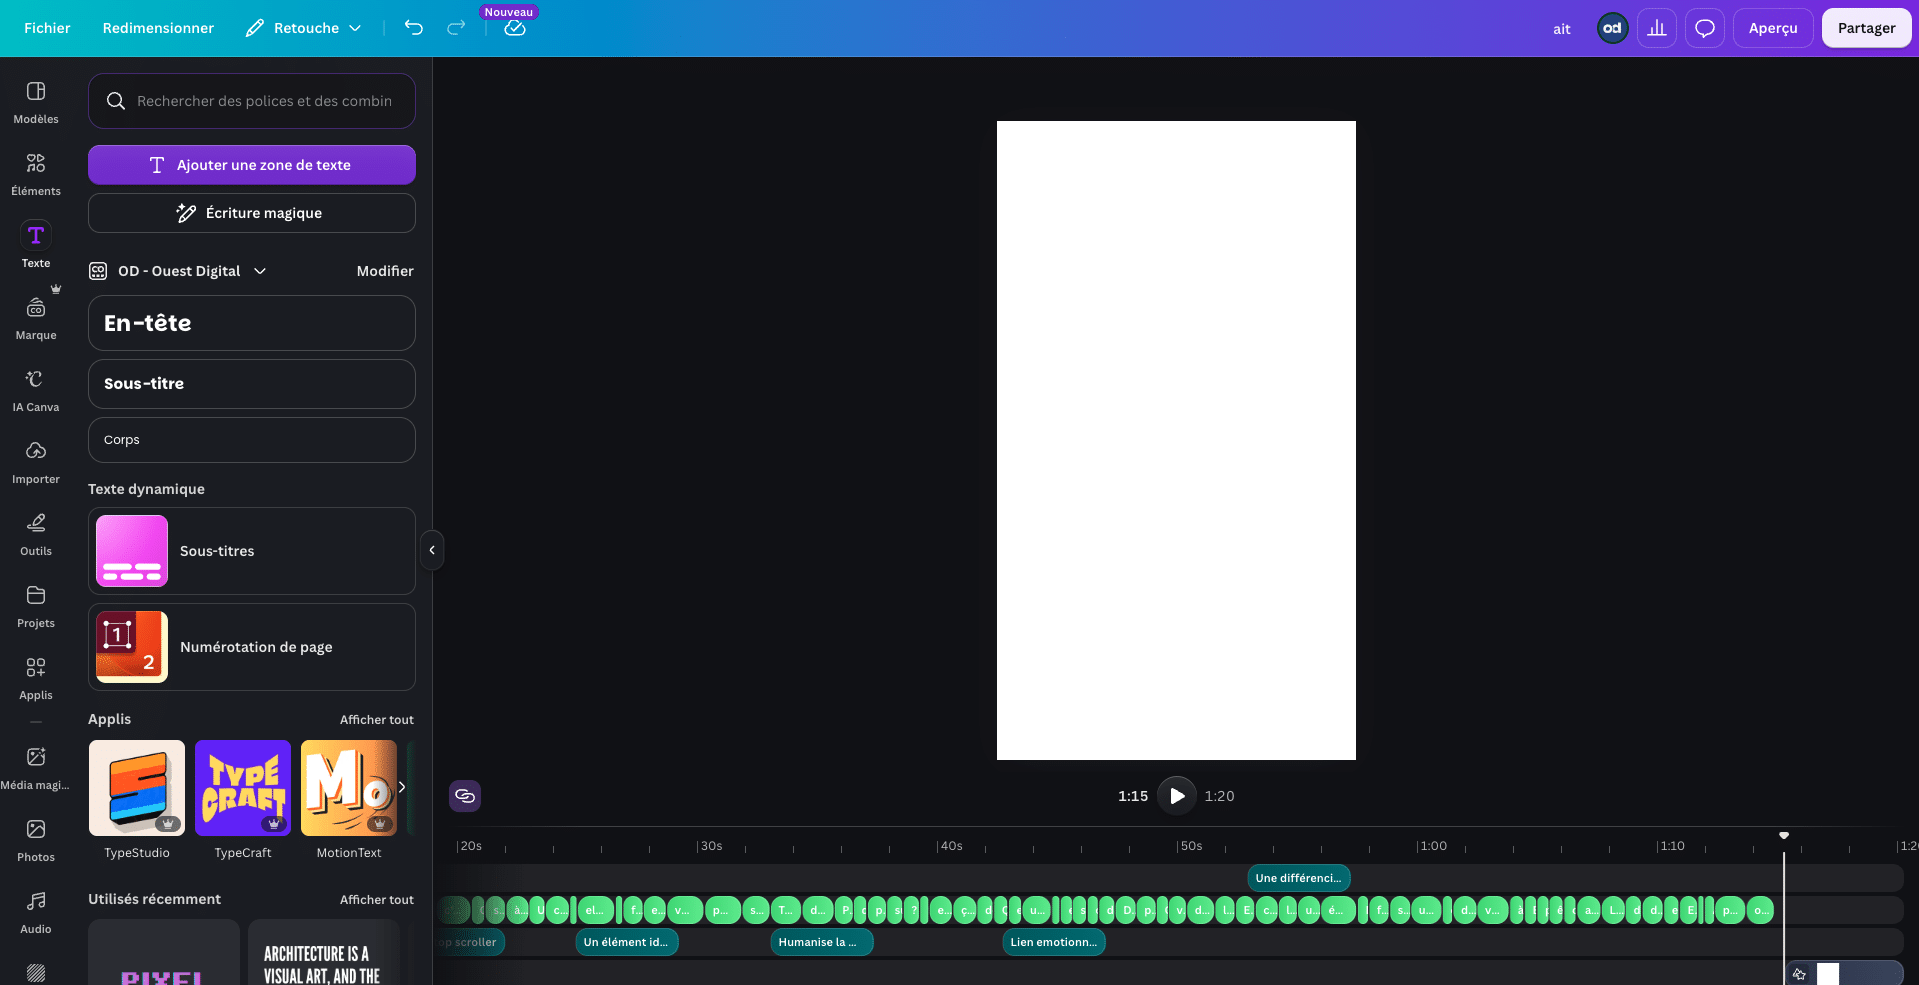The height and width of the screenshot is (985, 1919).
Task: Open the Projets panel
Action: (x=36, y=607)
